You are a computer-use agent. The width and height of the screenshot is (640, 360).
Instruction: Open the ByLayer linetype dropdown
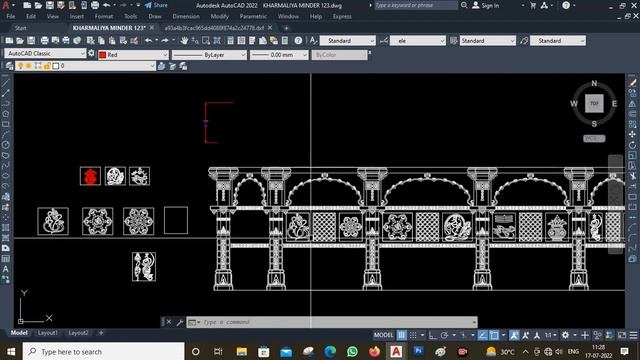coord(209,54)
